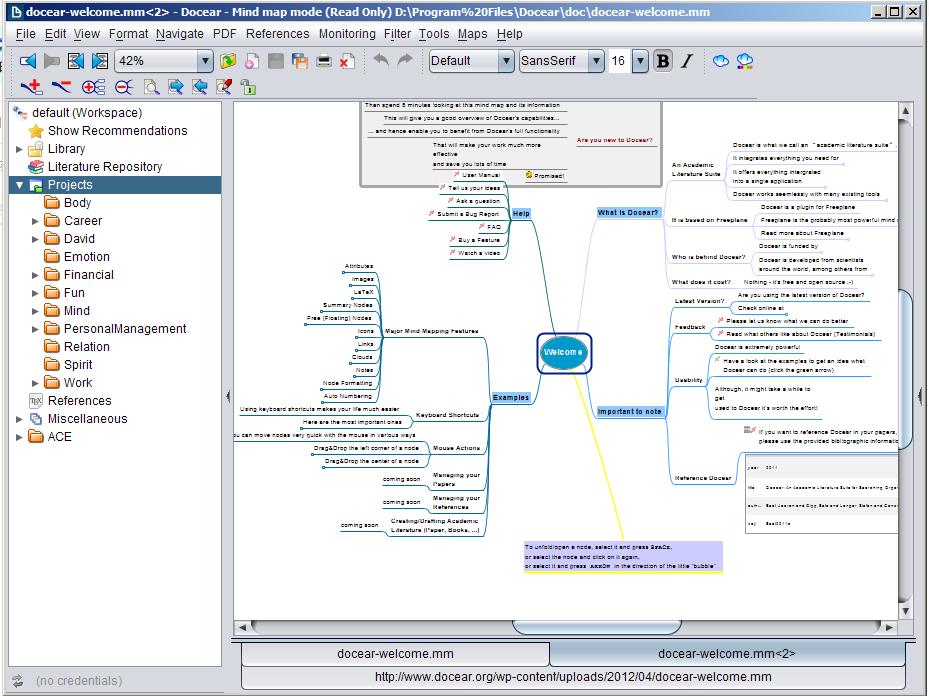This screenshot has height=696, width=929.
Task: Open the SansSerif font dropdown
Action: 596,61
